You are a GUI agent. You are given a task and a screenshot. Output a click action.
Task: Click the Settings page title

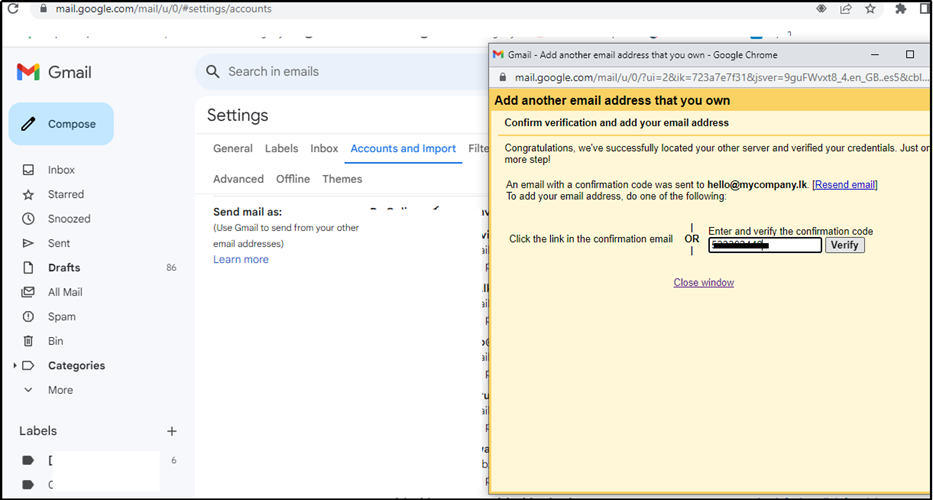coord(237,115)
